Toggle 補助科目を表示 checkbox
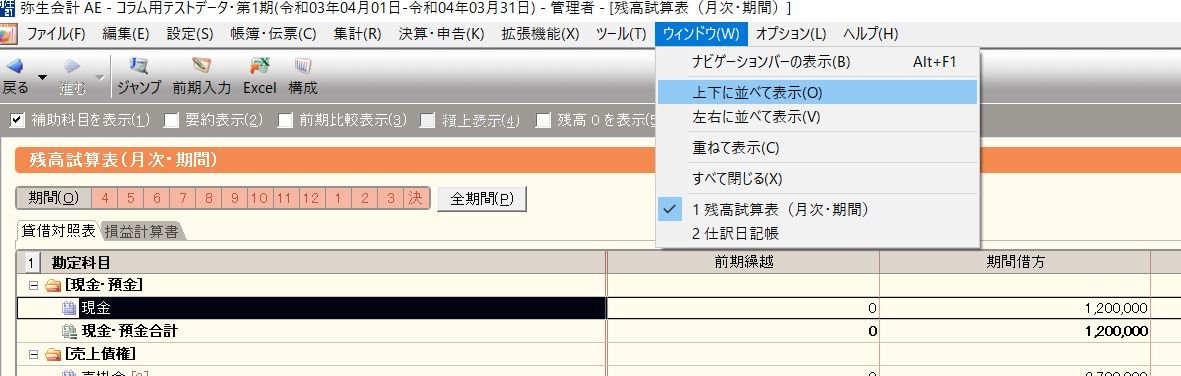 18,120
